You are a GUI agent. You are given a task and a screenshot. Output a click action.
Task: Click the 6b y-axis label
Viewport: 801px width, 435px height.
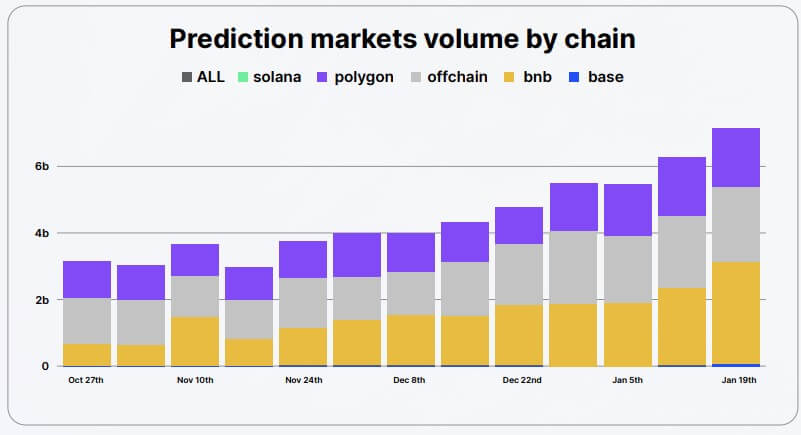pos(41,166)
